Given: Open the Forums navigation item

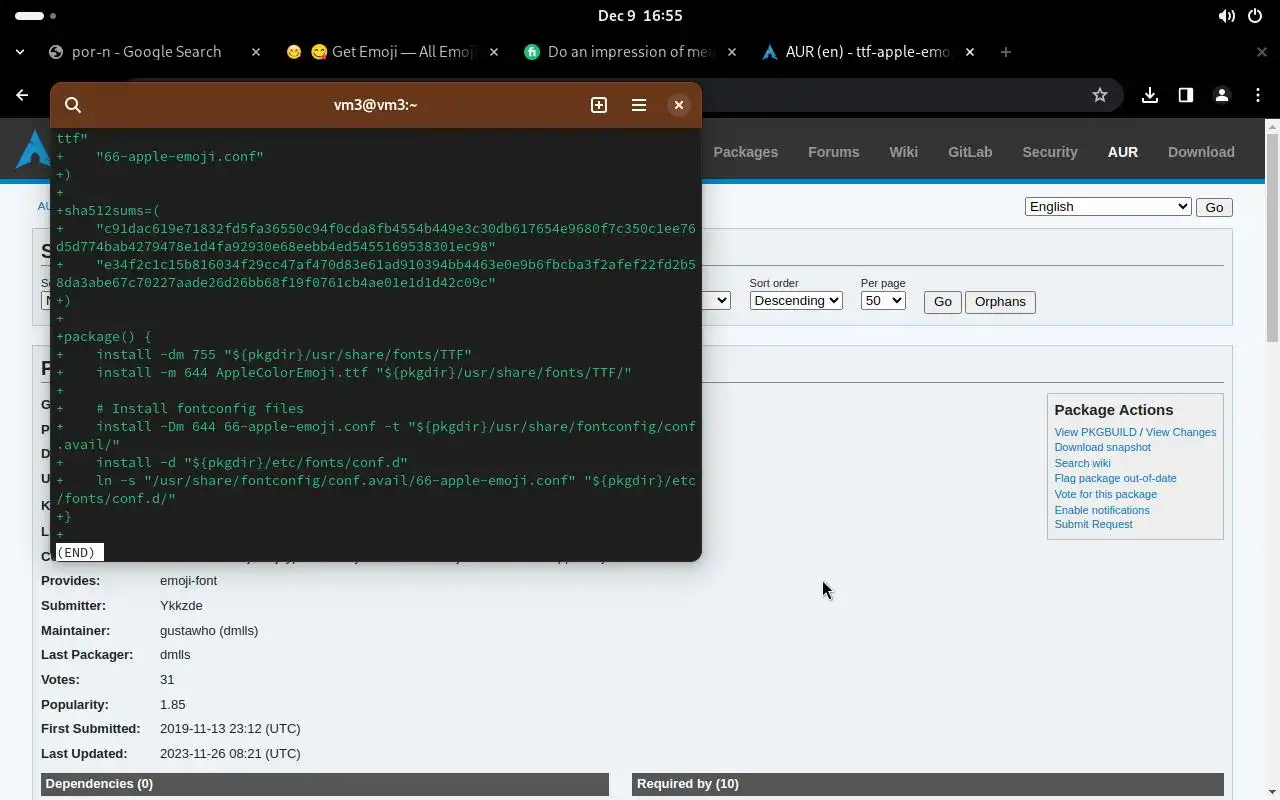Looking at the screenshot, I should click(x=833, y=152).
